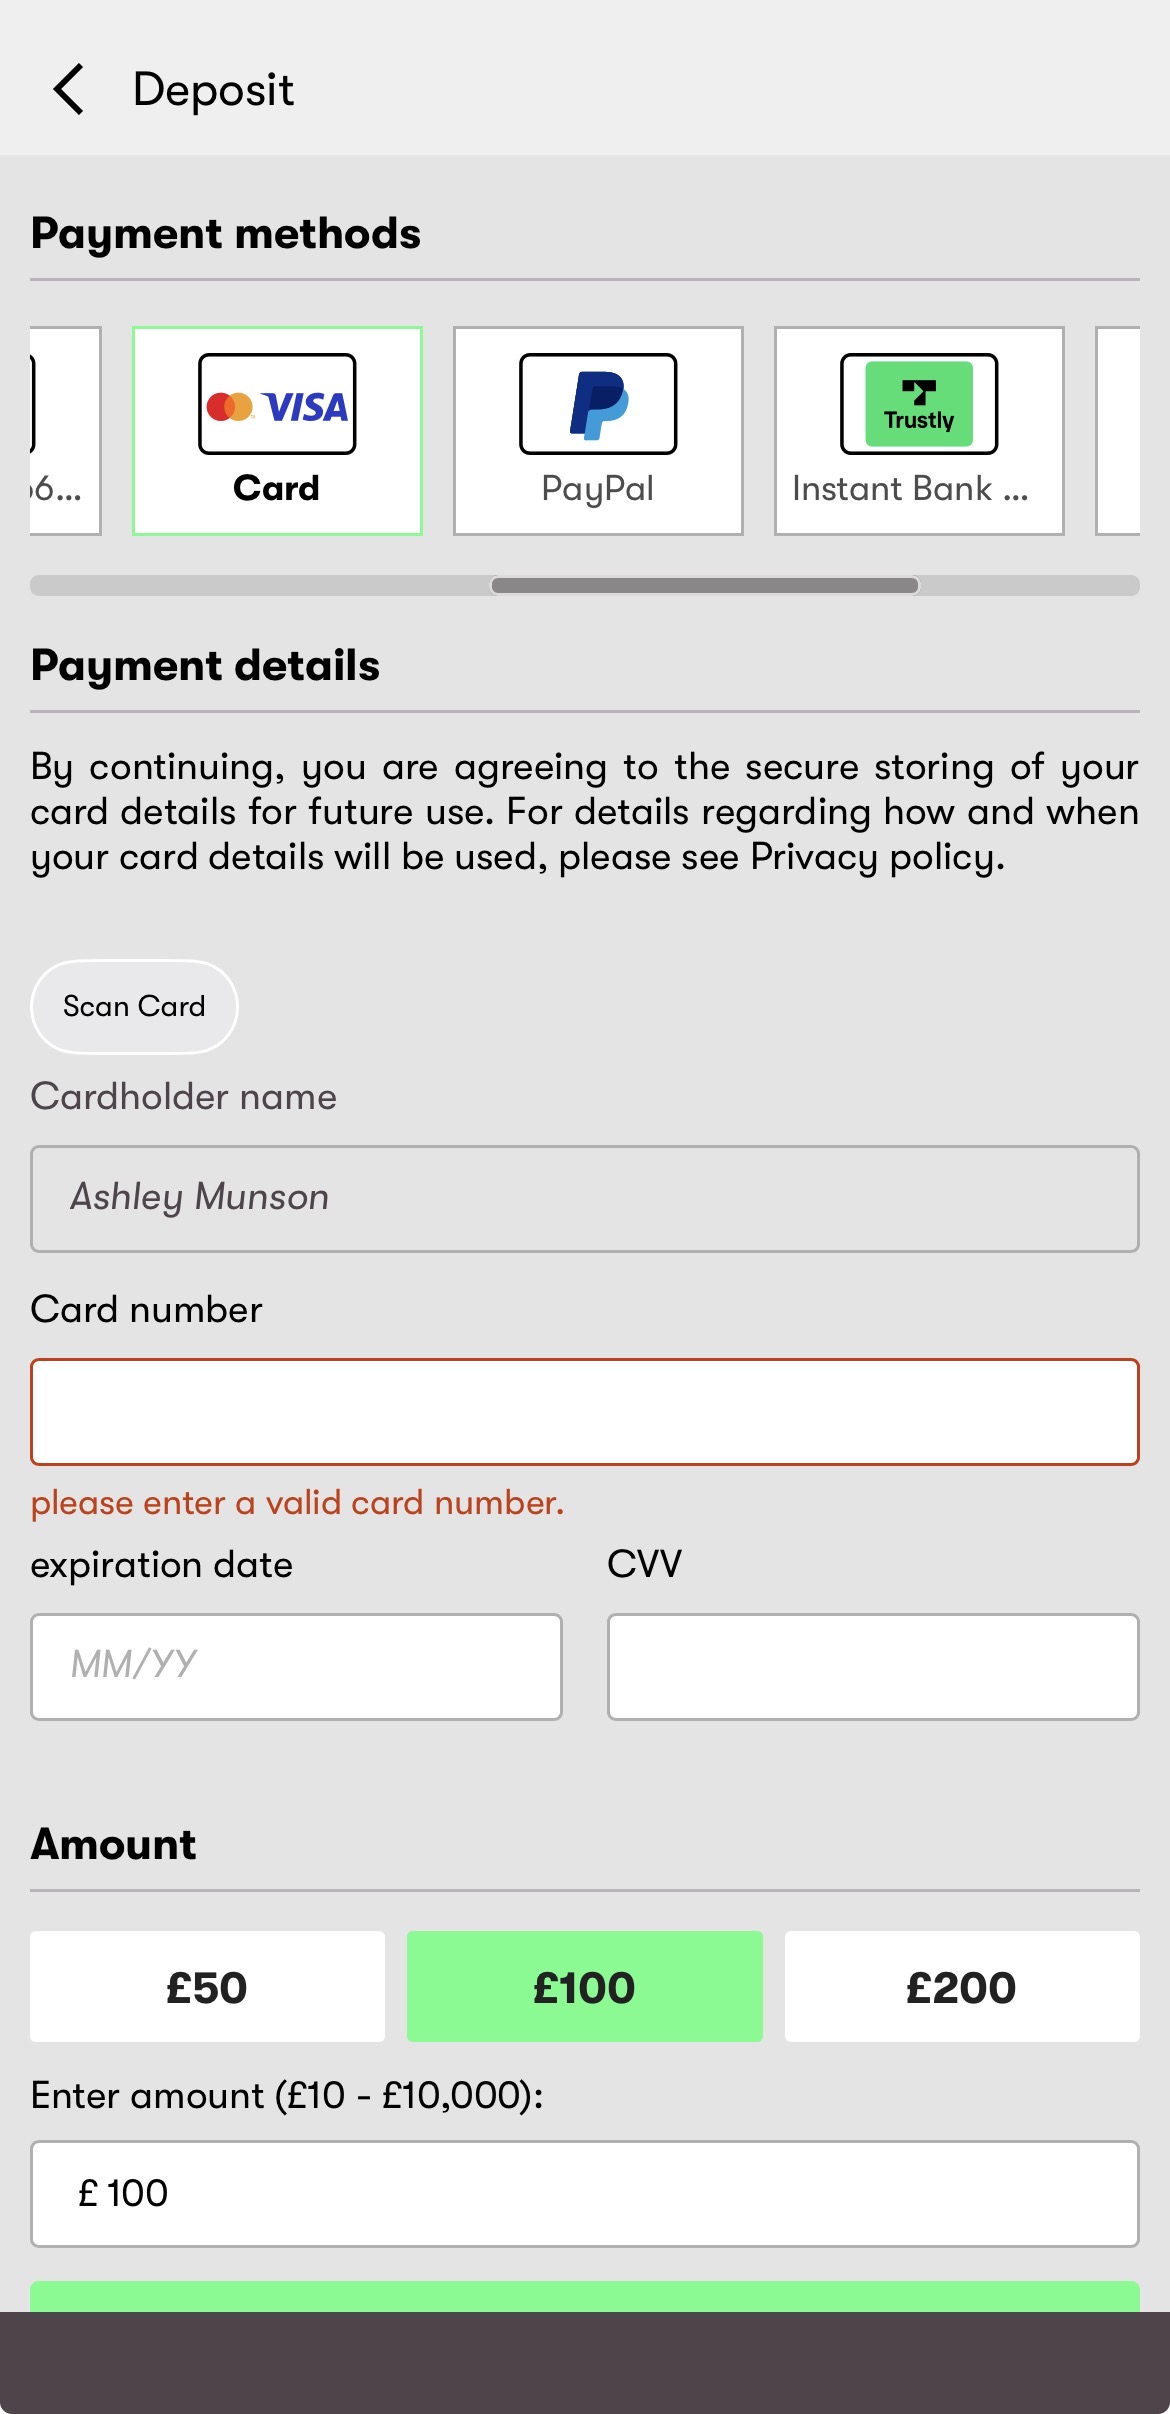Choose the £100 preset amount

[585, 1986]
